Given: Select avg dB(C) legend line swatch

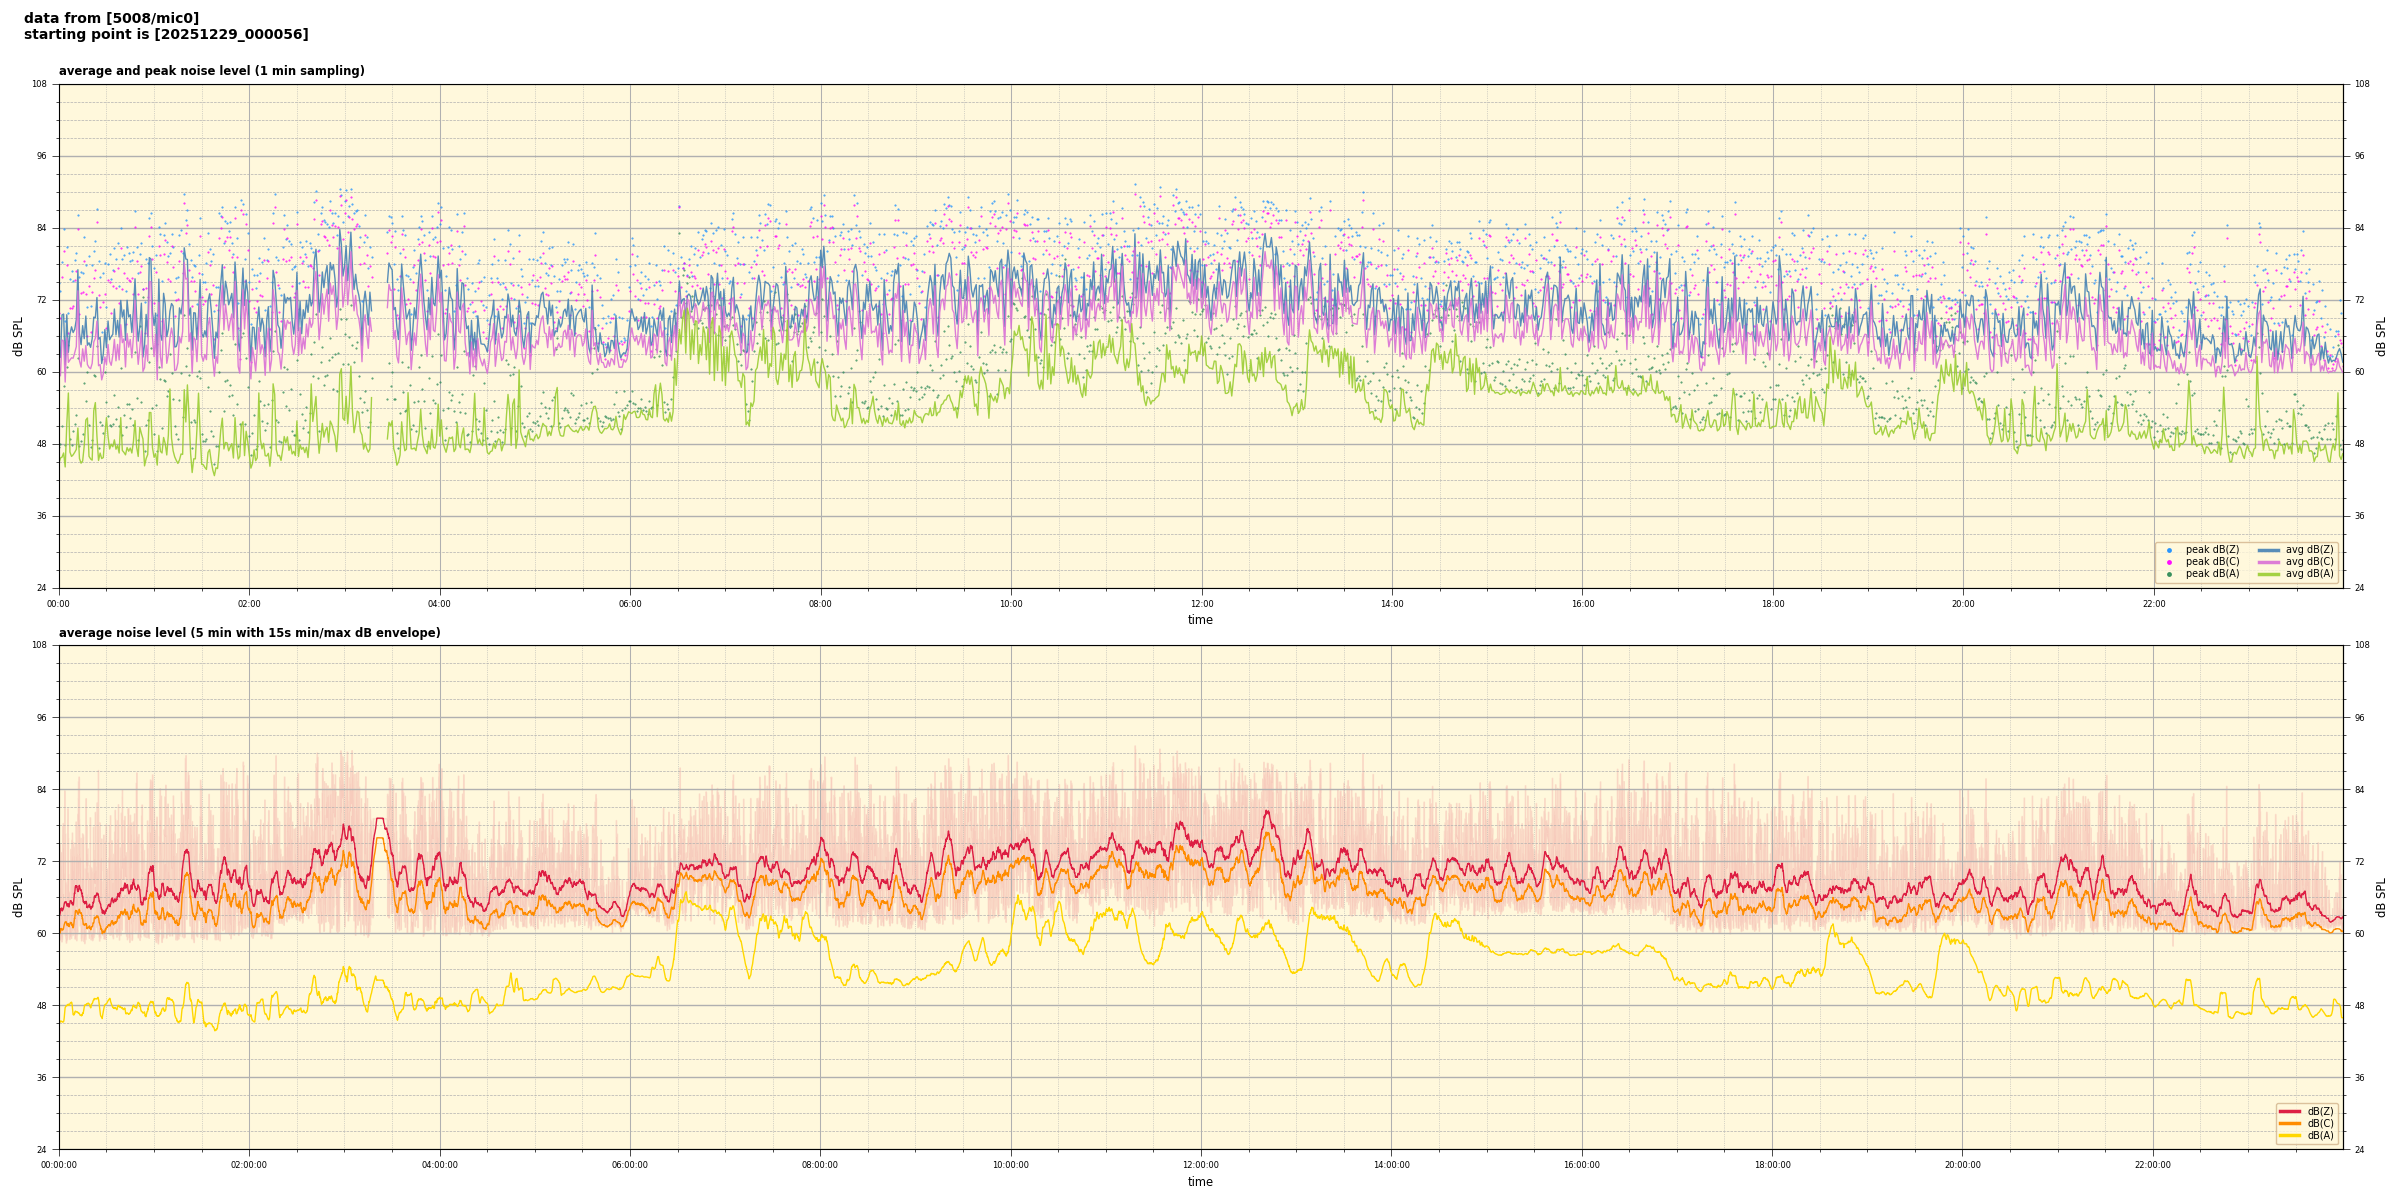Looking at the screenshot, I should pos(2268,562).
